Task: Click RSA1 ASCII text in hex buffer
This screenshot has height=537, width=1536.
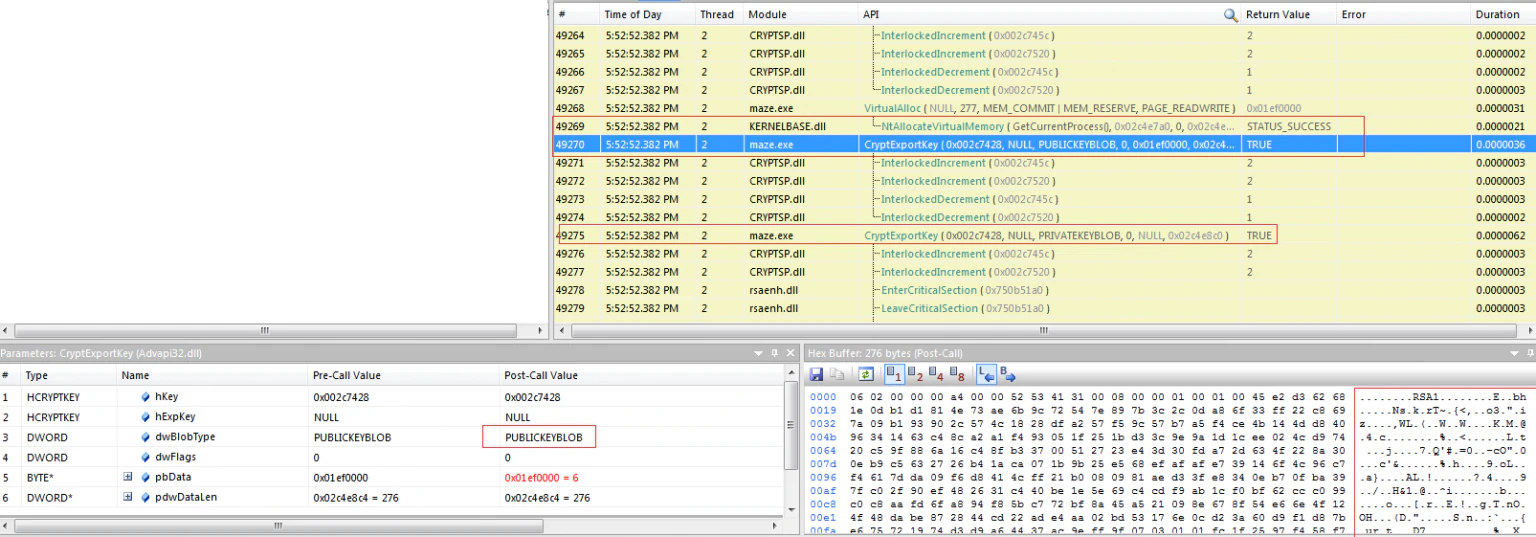Action: pyautogui.click(x=1424, y=397)
